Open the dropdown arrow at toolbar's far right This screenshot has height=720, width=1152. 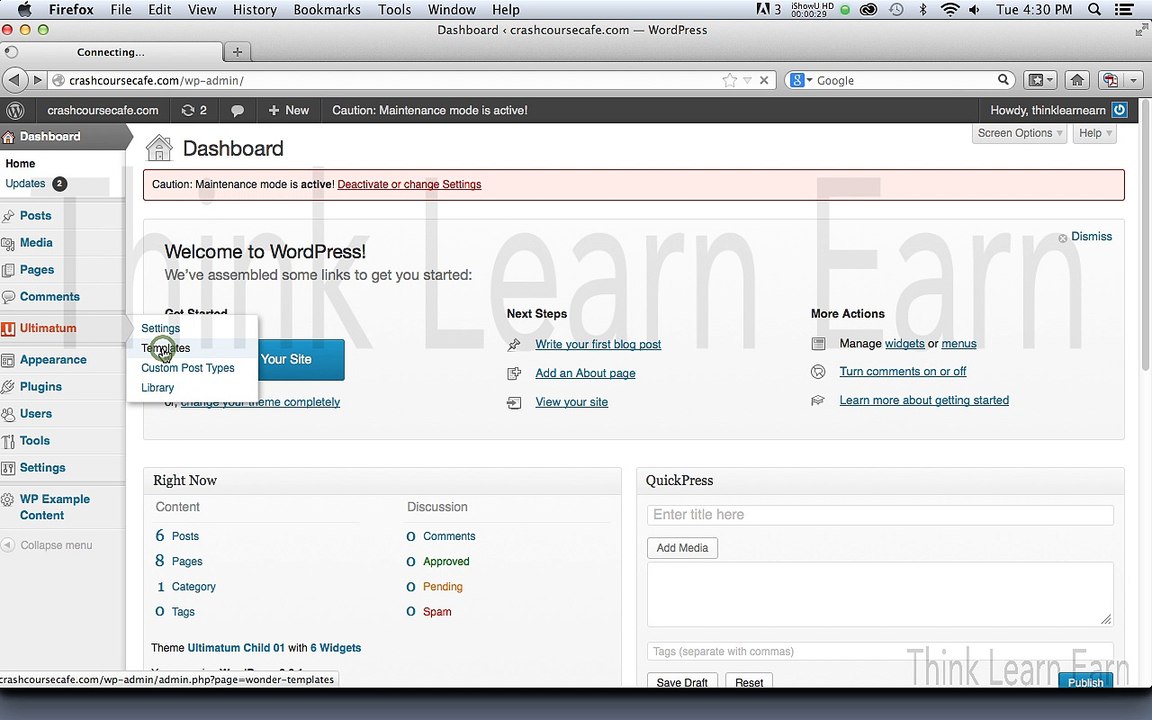[x=1134, y=80]
